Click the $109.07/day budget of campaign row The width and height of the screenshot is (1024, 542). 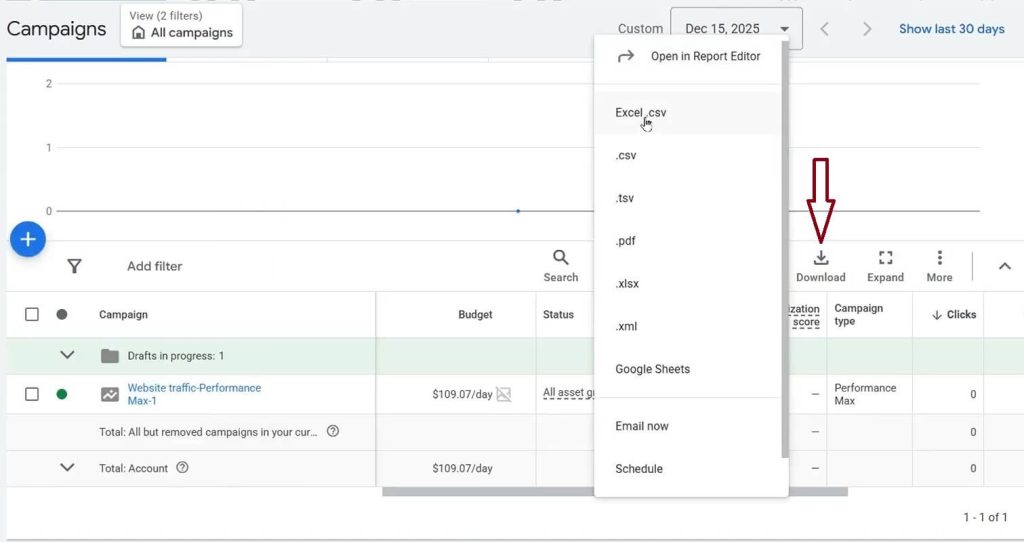click(x=462, y=394)
